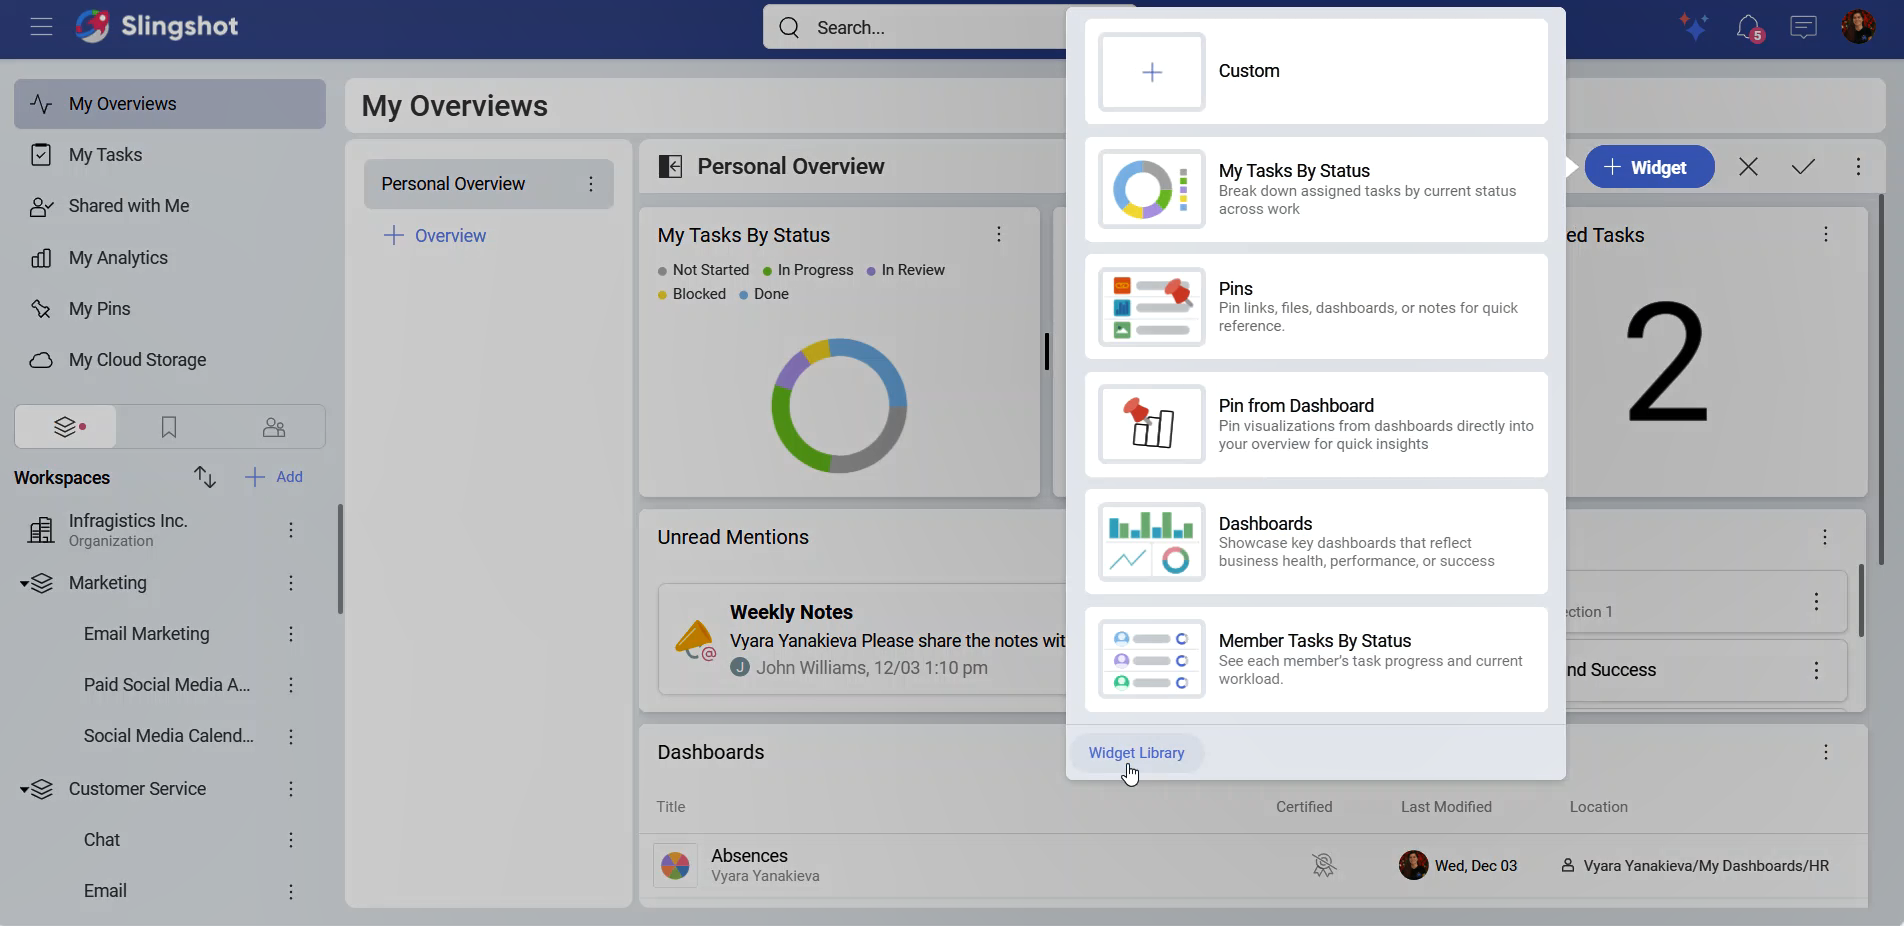Viewport: 1904px width, 926px height.
Task: Discard changes with the X icon
Action: [1748, 167]
